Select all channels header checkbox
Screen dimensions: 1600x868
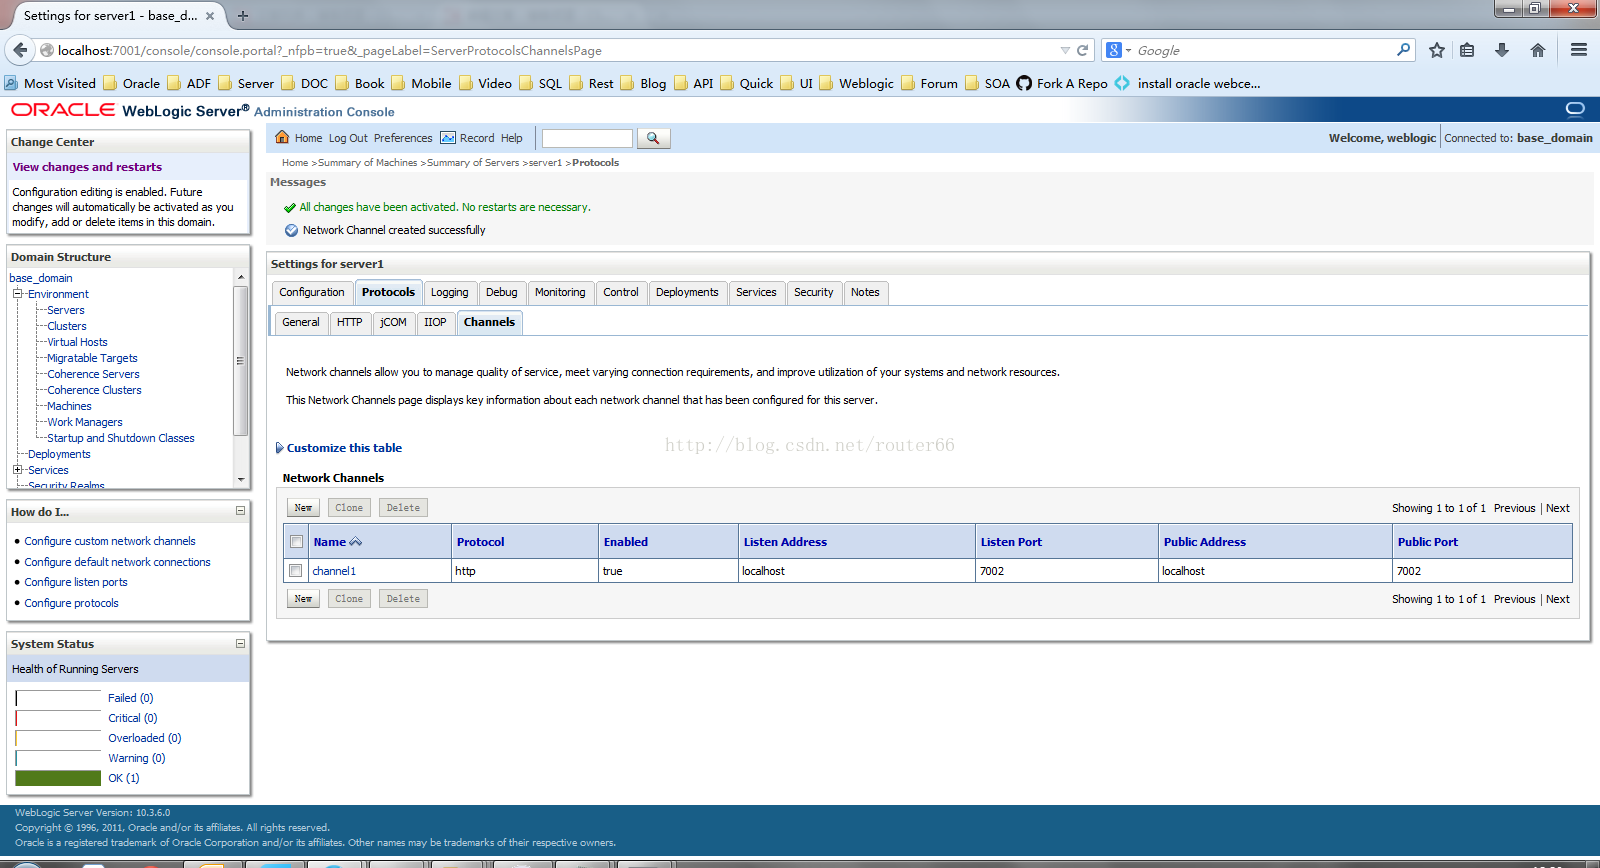296,542
